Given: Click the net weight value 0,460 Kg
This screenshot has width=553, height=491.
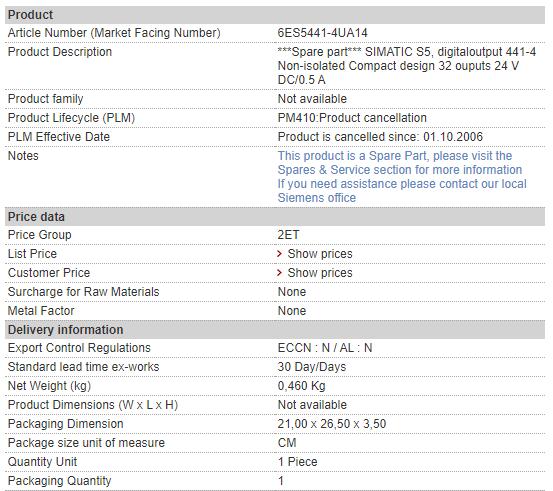Looking at the screenshot, I should tap(301, 386).
